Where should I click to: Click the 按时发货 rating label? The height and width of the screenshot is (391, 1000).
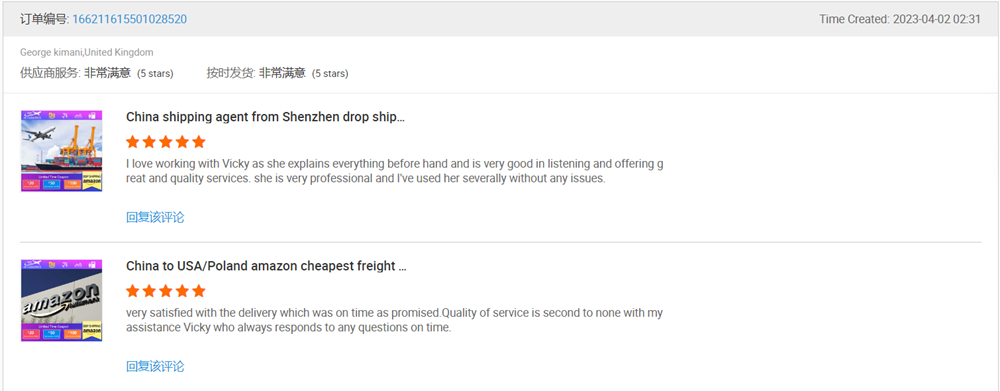pyautogui.click(x=231, y=73)
